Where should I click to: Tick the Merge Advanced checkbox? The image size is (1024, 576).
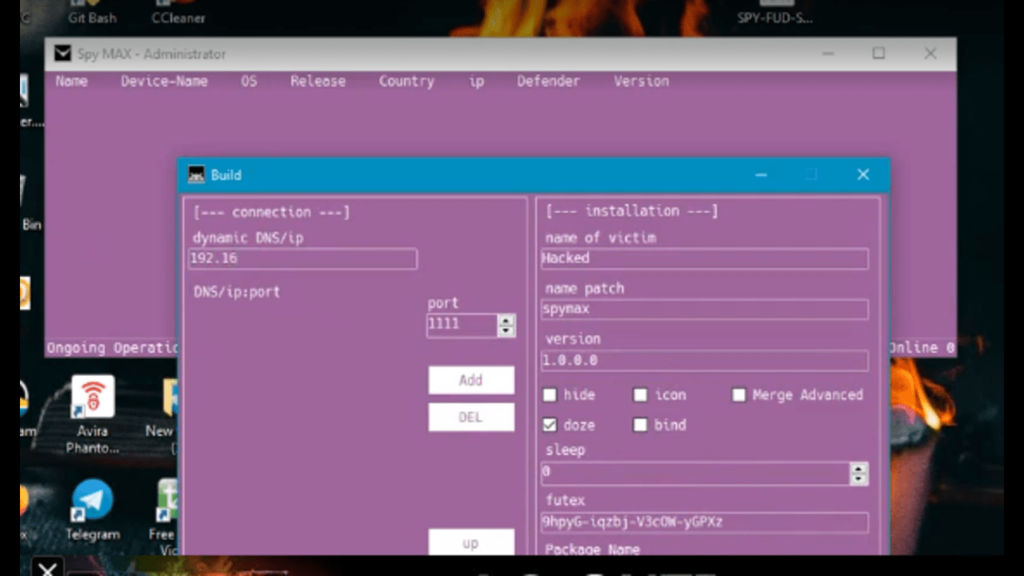[x=739, y=395]
